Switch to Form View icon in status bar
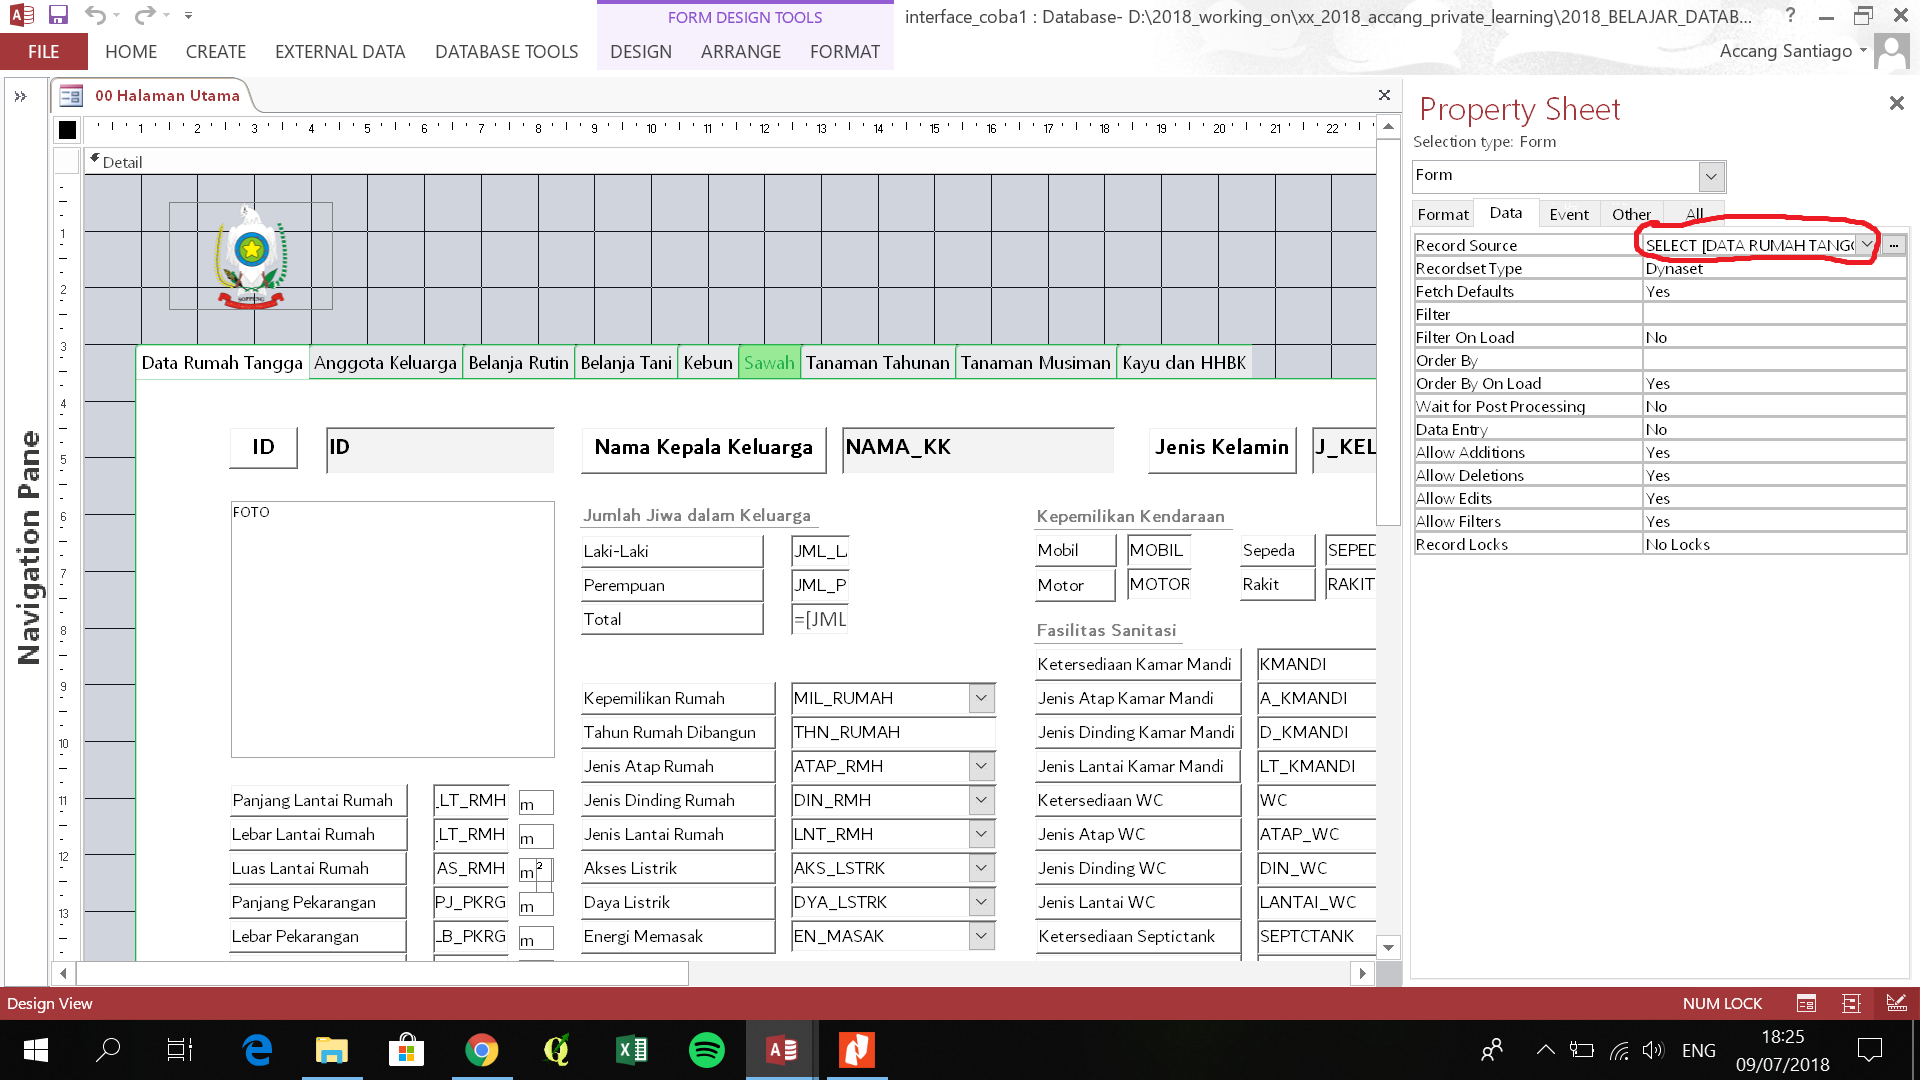The width and height of the screenshot is (1920, 1080). point(1806,1003)
